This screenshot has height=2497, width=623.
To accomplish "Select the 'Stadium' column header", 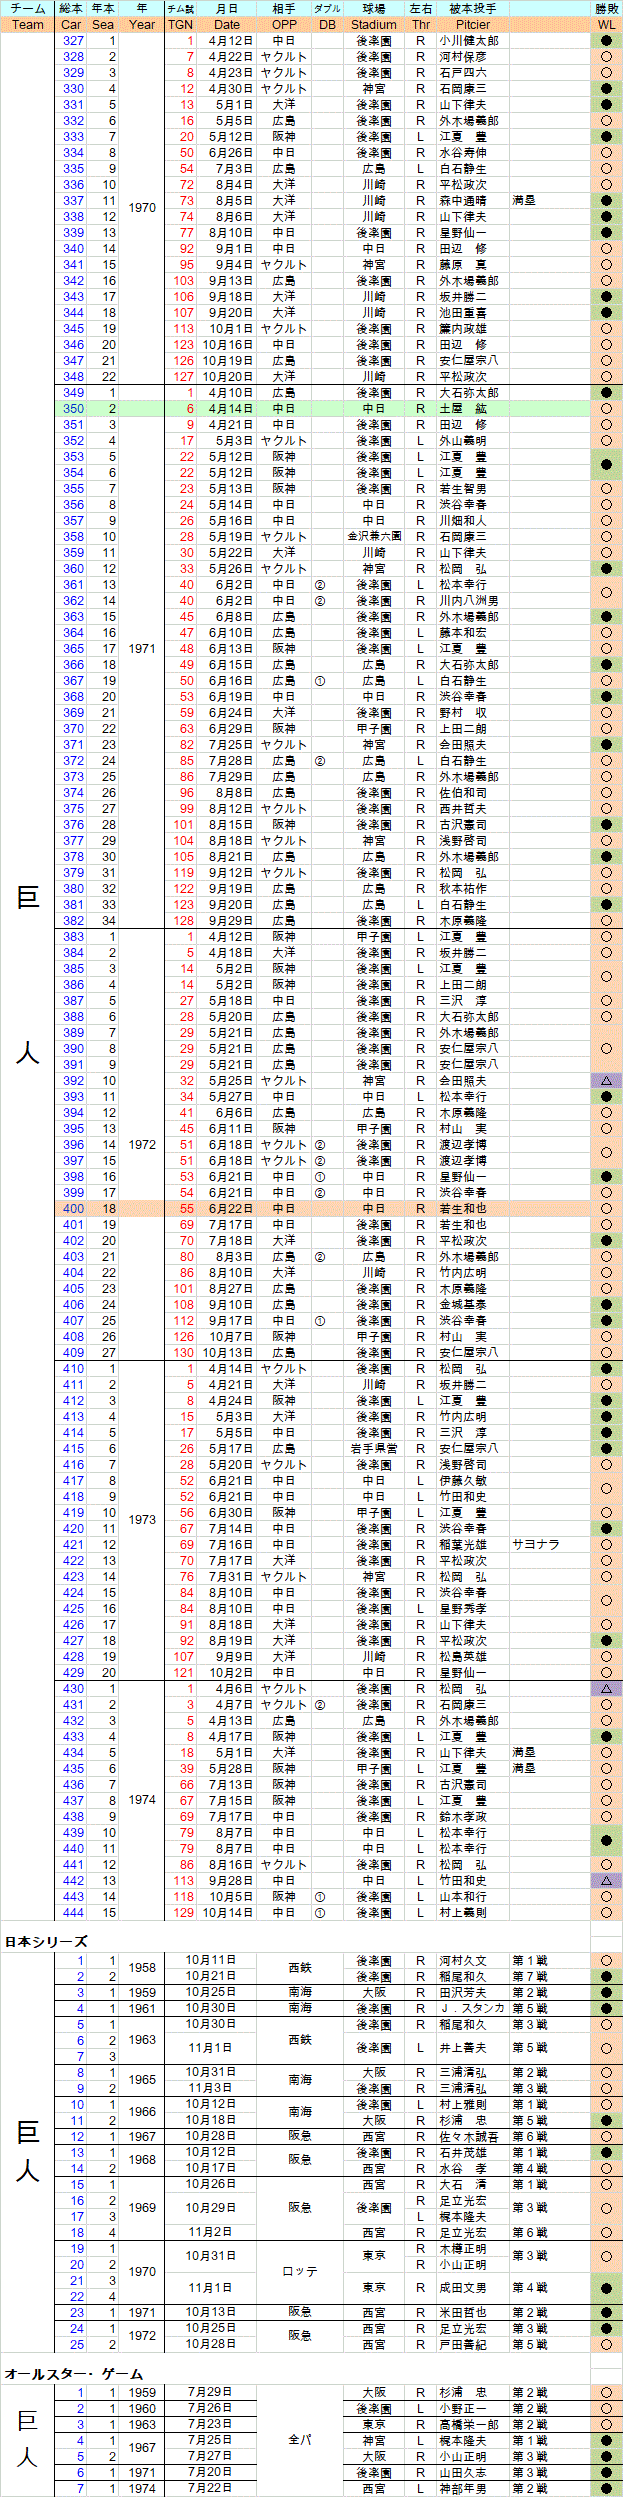I will 374,24.
